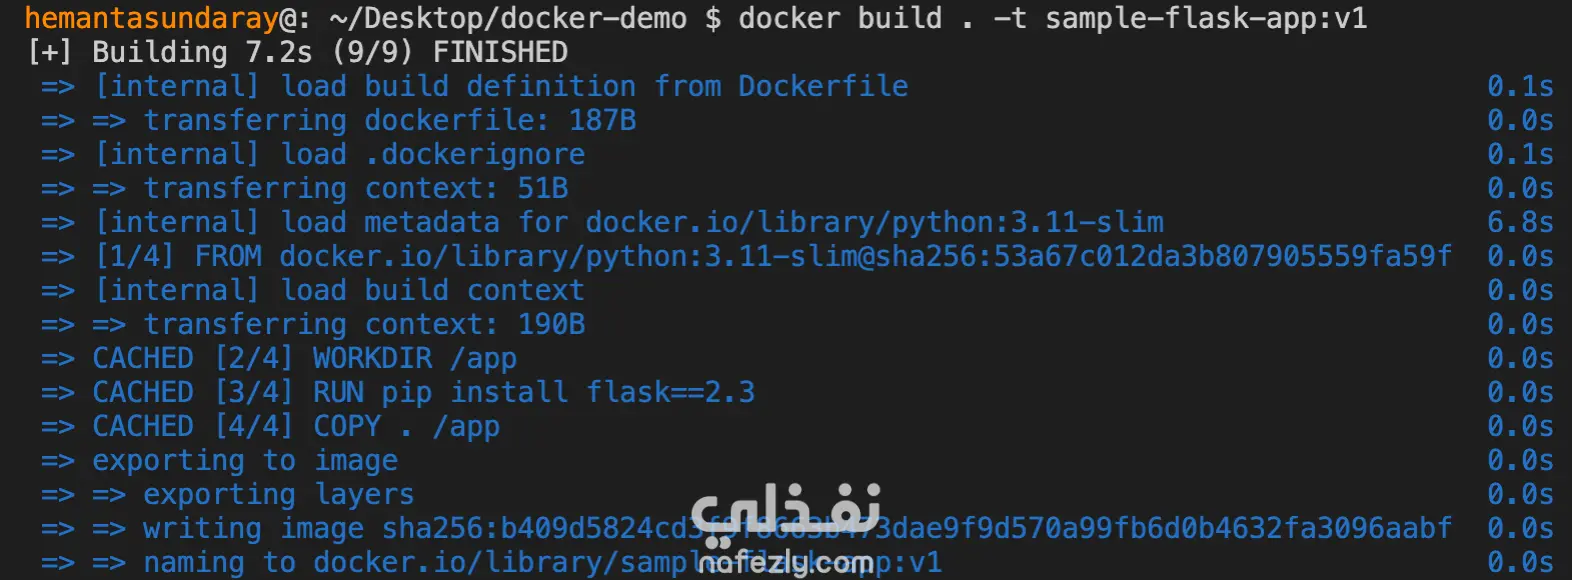The height and width of the screenshot is (580, 1572).
Task: Open the nafezly.com watermark link
Action: pos(786,564)
